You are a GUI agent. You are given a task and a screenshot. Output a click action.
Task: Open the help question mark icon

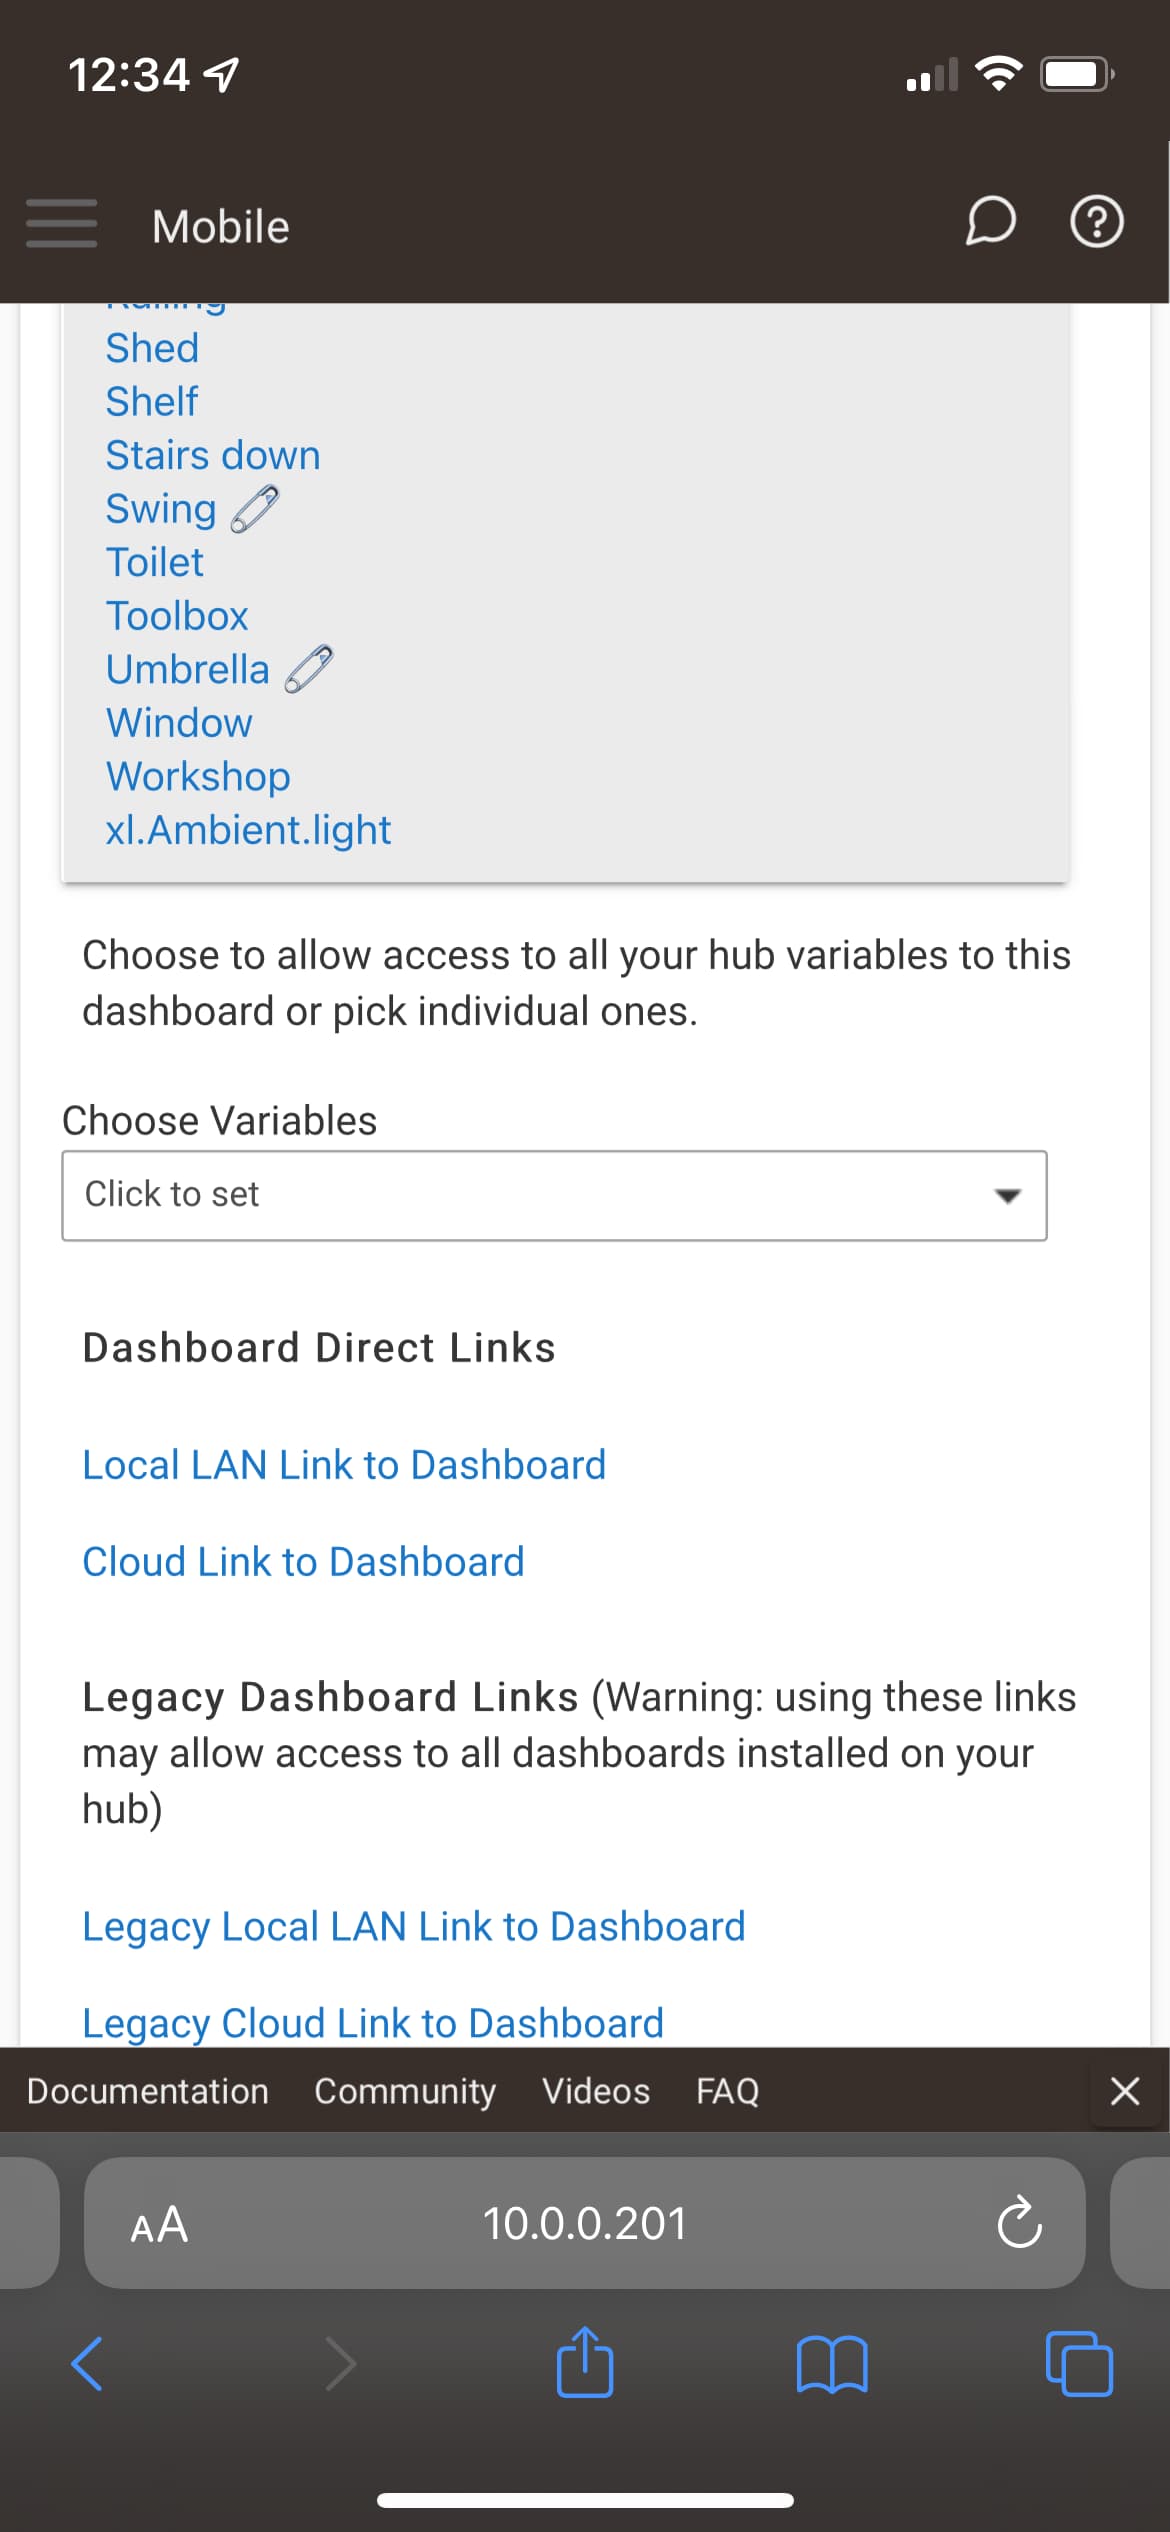tap(1097, 222)
